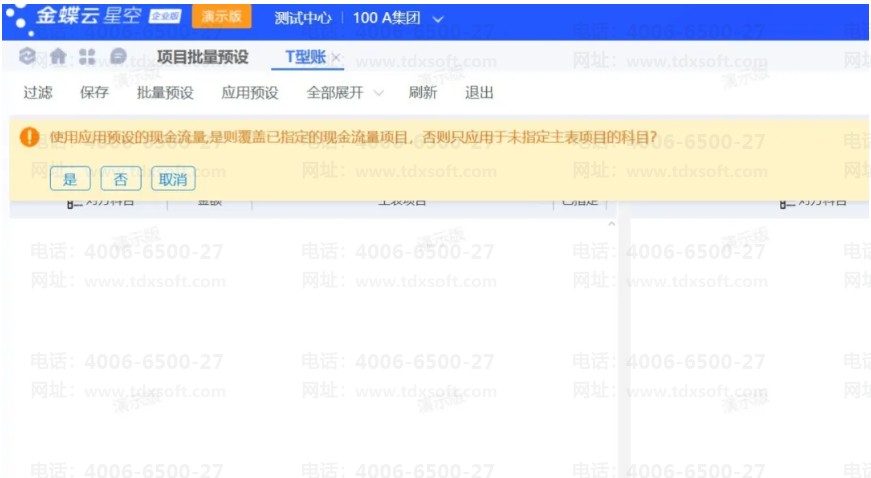Click 批量预设 in the toolbar
This screenshot has height=478, width=871.
166,92
